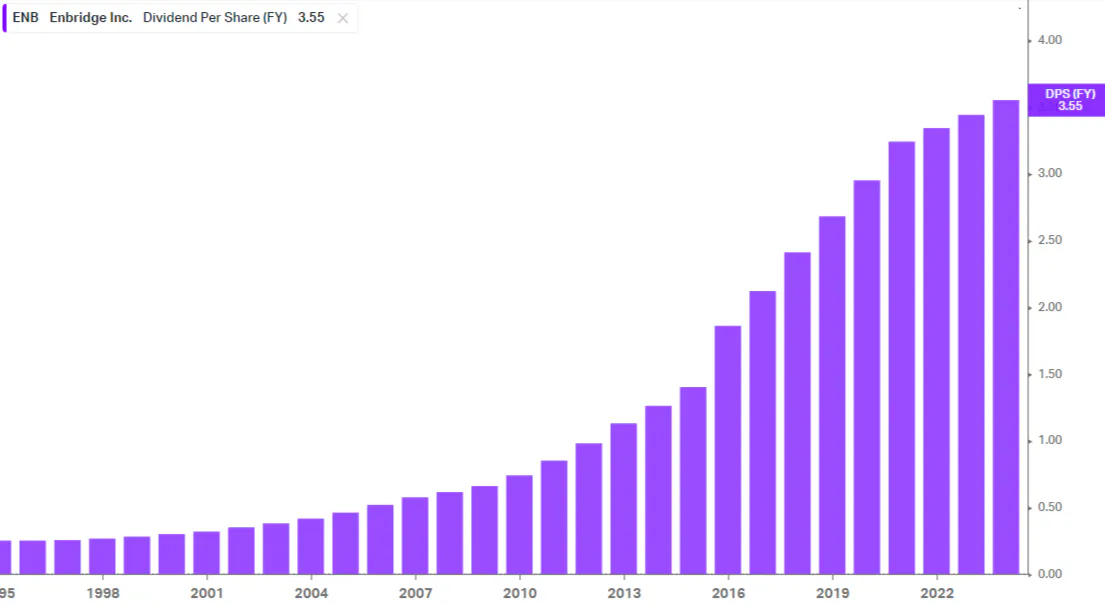
Task: Click the Enbridge Inc. company name
Action: [x=90, y=18]
